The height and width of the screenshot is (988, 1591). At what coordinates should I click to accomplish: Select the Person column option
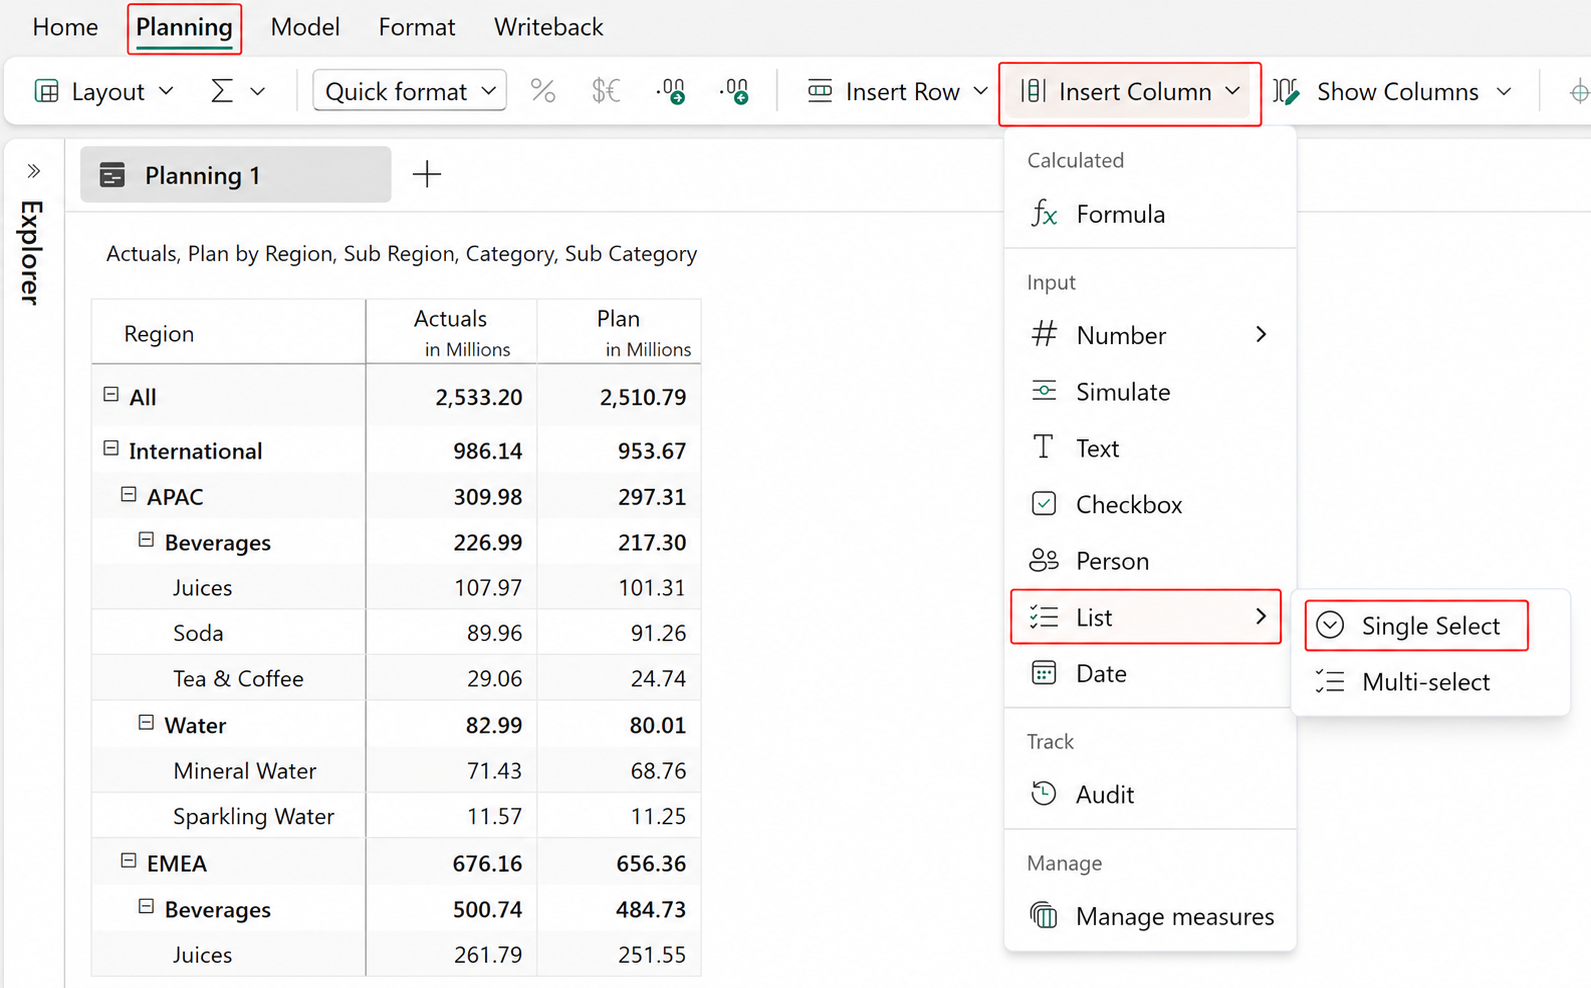pyautogui.click(x=1150, y=561)
